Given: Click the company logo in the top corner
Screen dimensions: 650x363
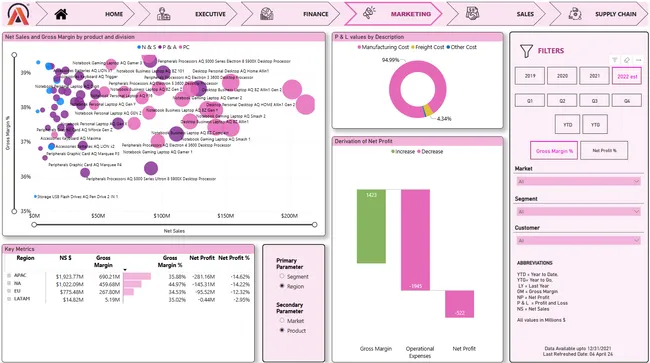Looking at the screenshot, I should 18,14.
